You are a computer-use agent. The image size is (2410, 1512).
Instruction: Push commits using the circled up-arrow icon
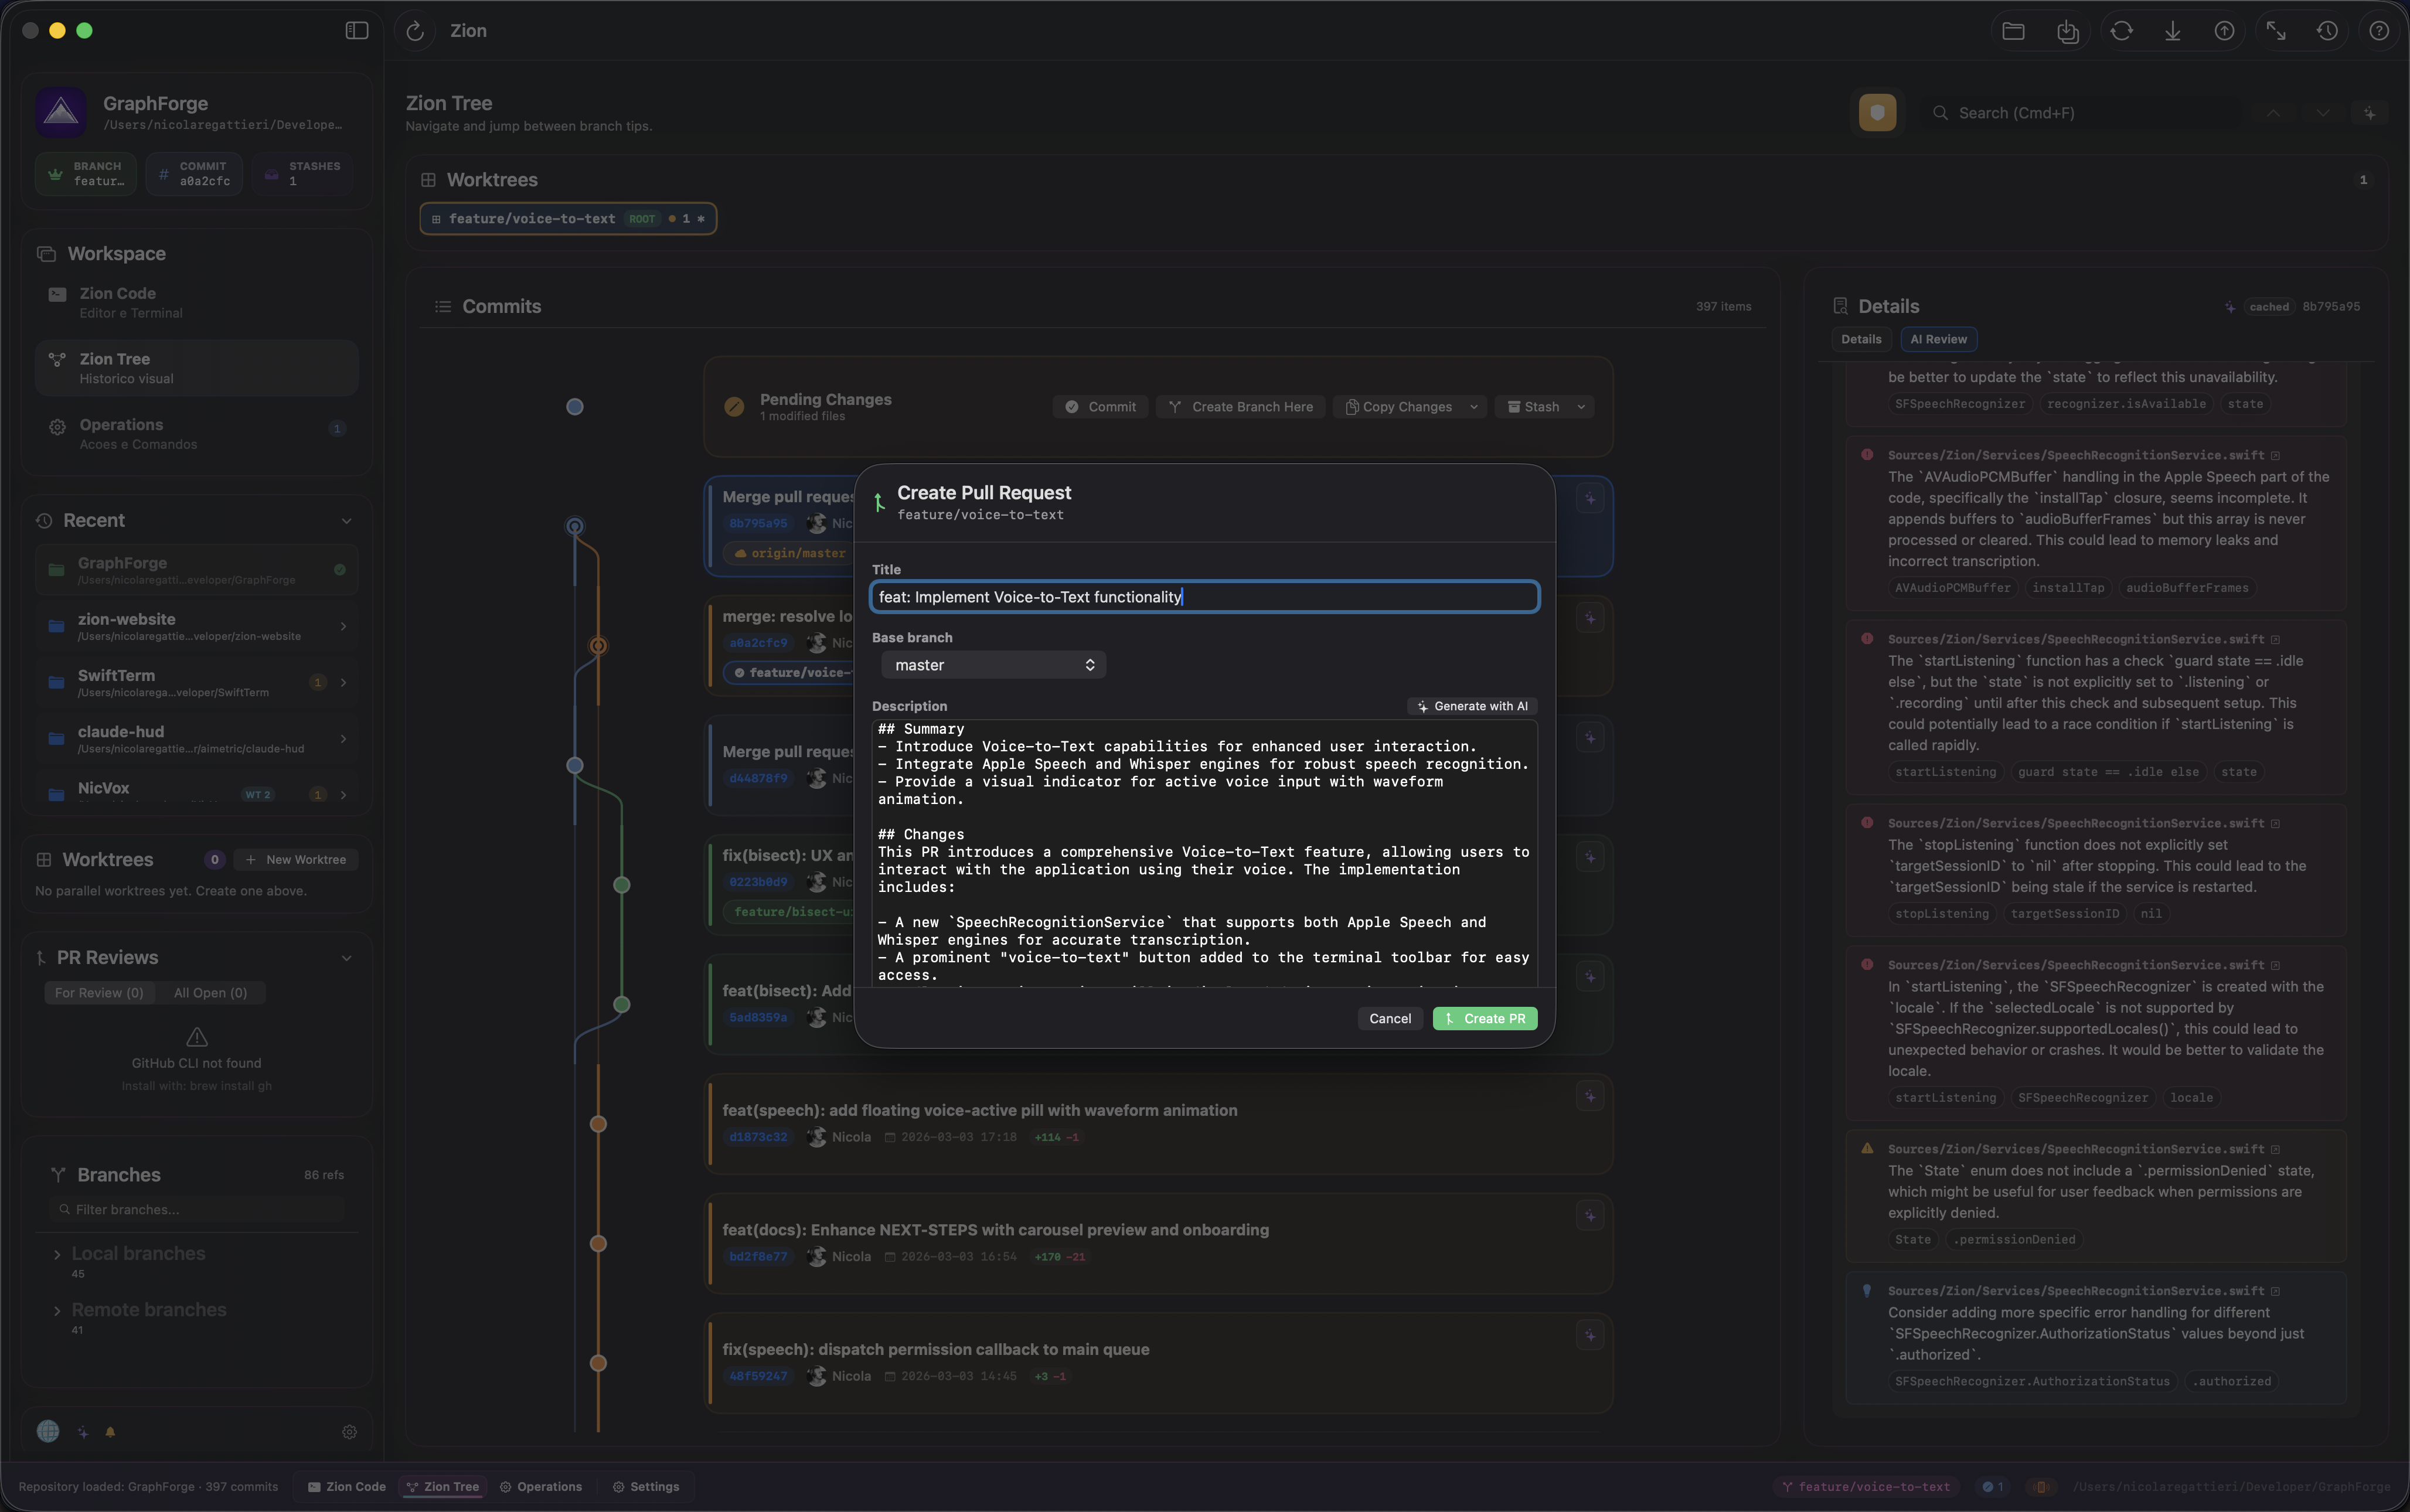tap(2223, 31)
